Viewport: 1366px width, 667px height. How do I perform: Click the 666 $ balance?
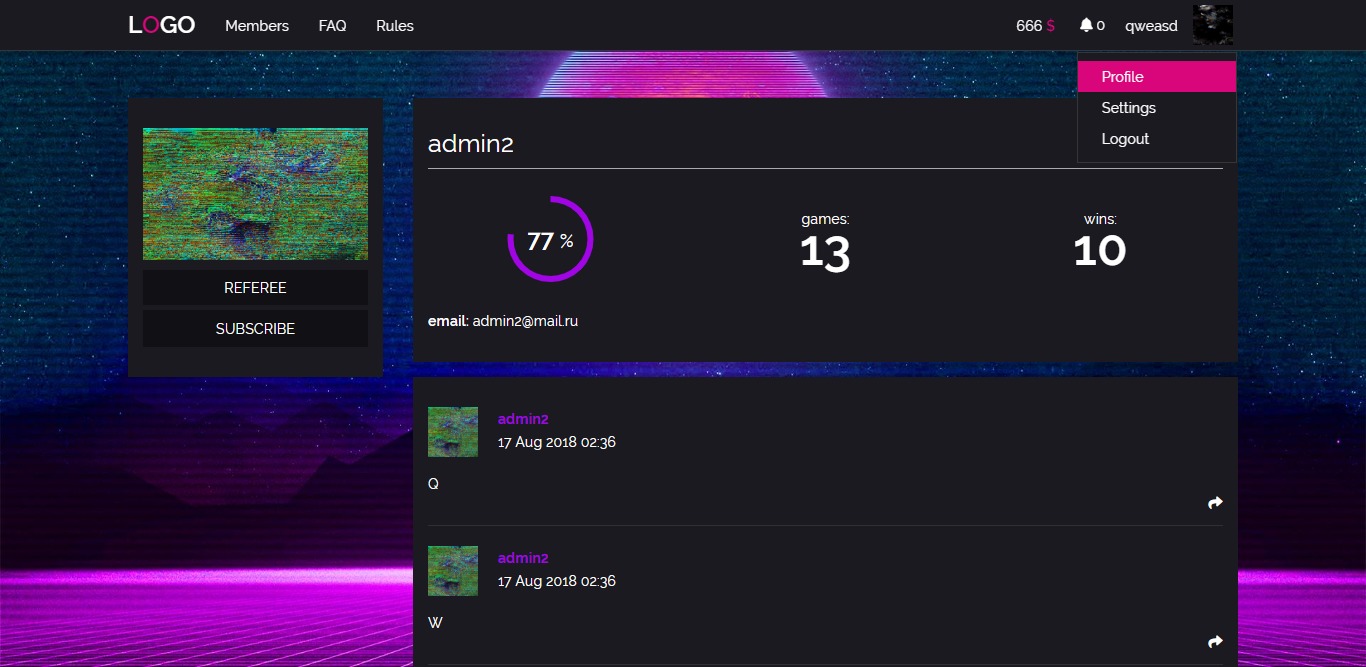point(1035,26)
